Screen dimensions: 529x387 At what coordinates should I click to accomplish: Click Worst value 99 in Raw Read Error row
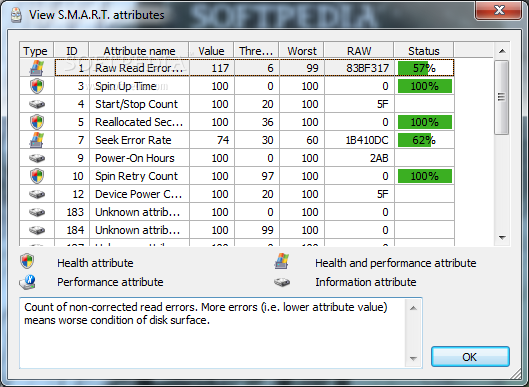tap(312, 68)
